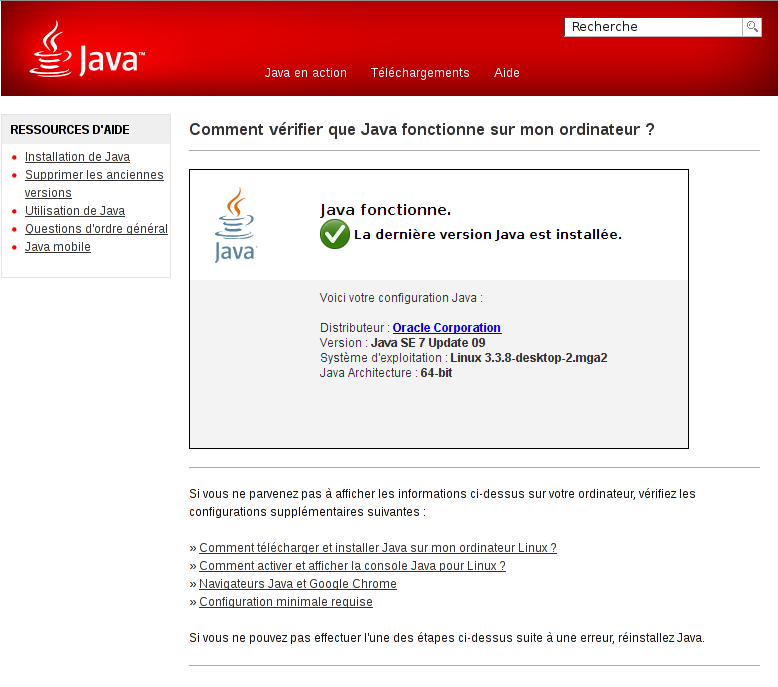Open the Installation de Java link
Viewport: 778px width, 687px height.
[x=77, y=157]
